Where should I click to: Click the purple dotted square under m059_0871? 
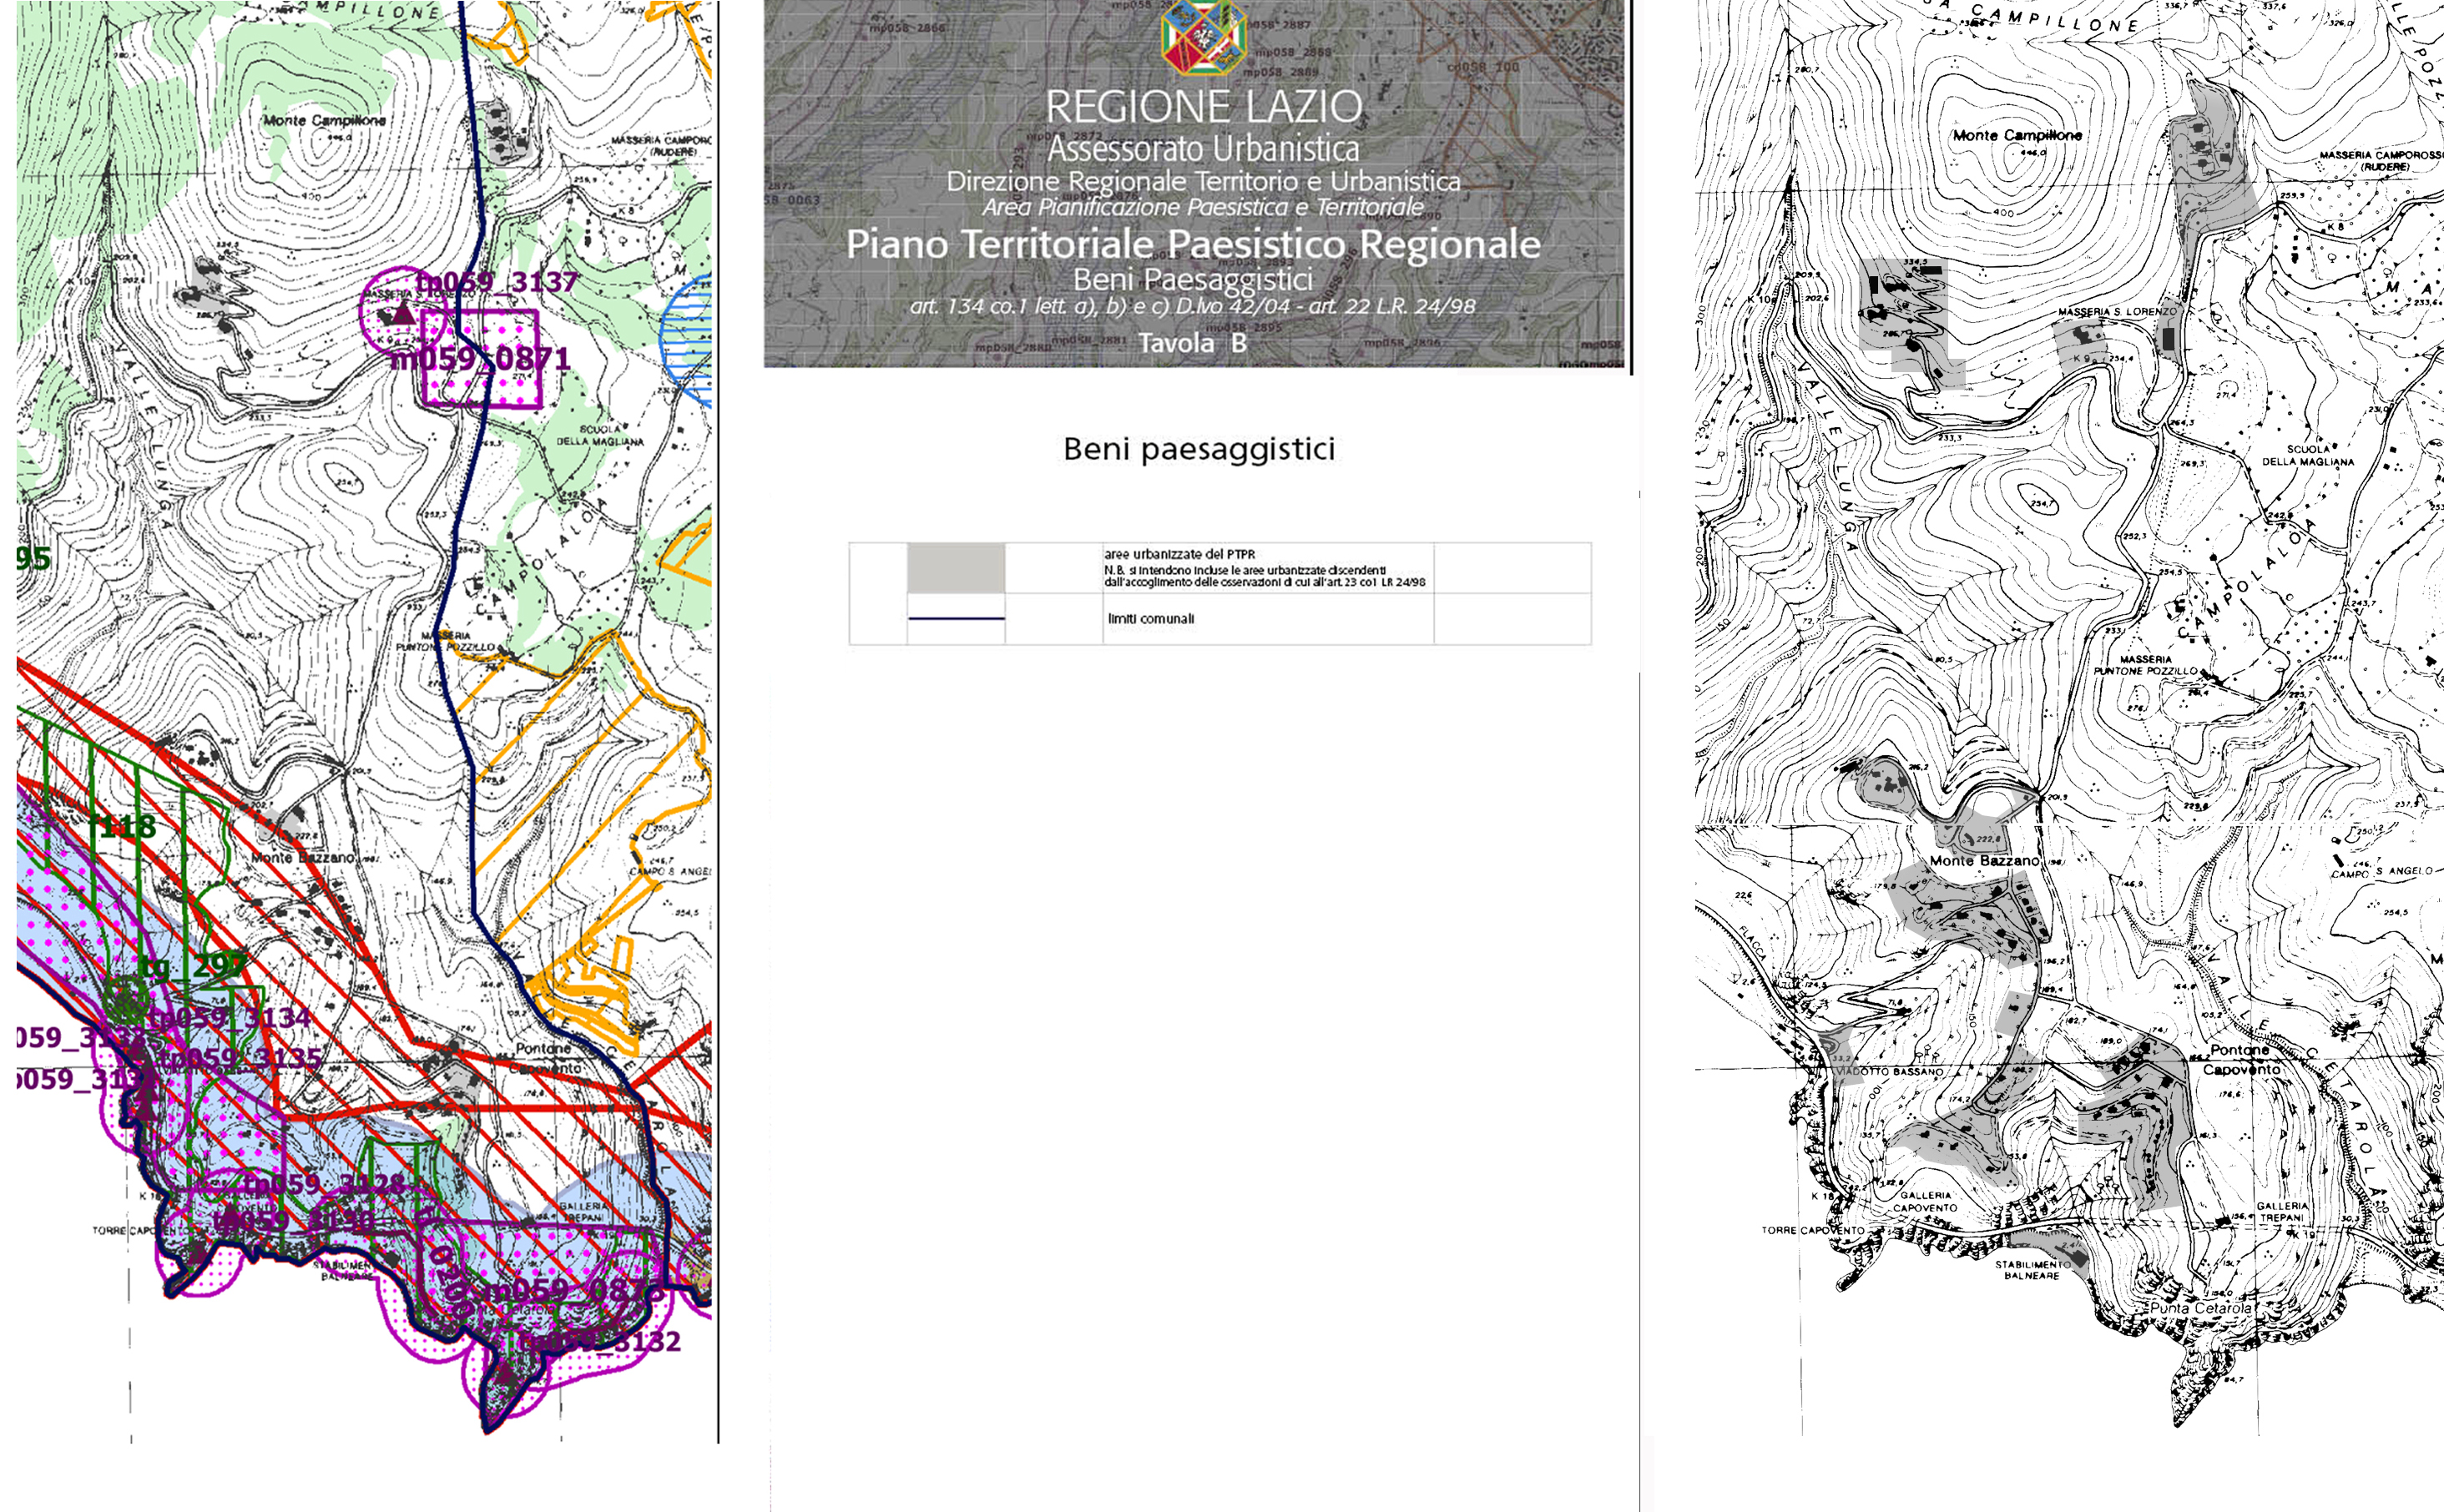pos(480,358)
